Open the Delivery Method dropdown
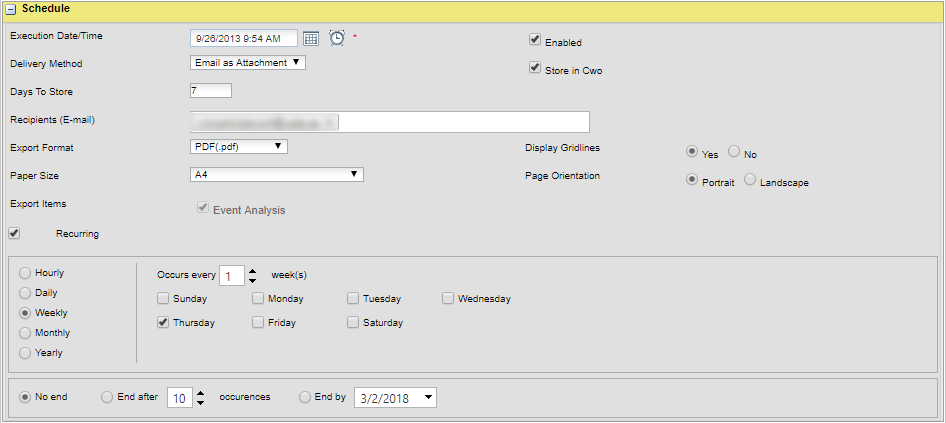The image size is (946, 423). click(247, 62)
